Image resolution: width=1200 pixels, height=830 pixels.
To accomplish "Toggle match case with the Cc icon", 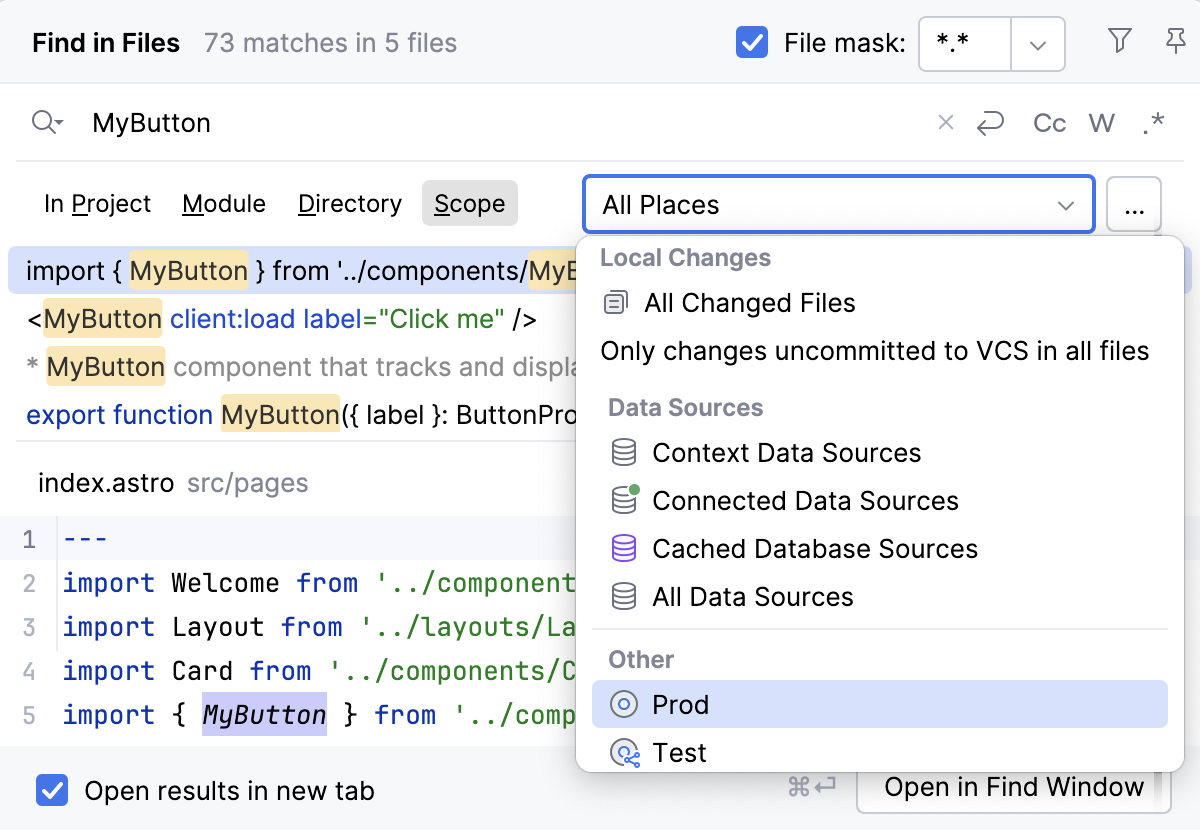I will [x=1049, y=122].
